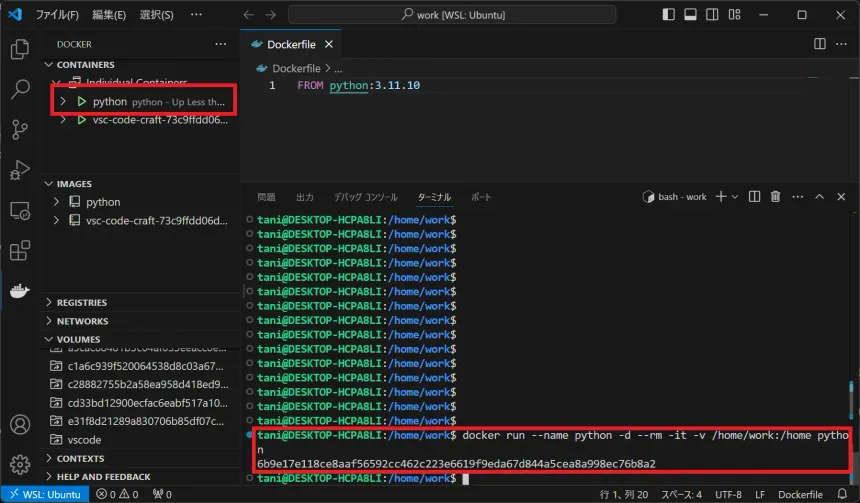The width and height of the screenshot is (860, 503).
Task: Open the Extensions view icon
Action: (20, 251)
